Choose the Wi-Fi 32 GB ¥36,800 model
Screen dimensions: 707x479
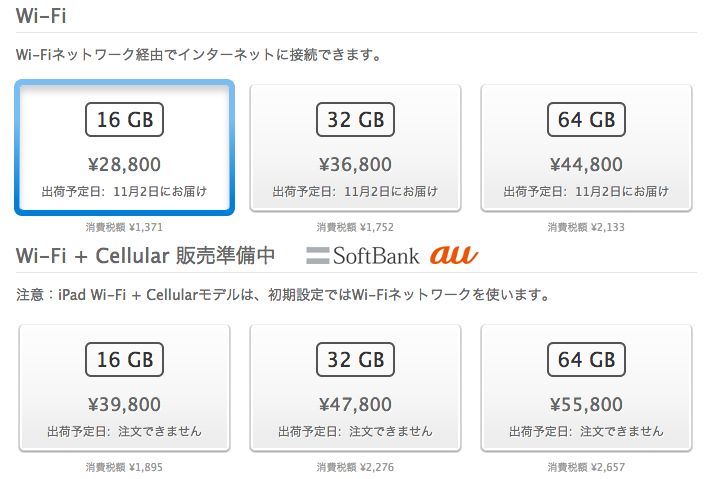point(355,147)
